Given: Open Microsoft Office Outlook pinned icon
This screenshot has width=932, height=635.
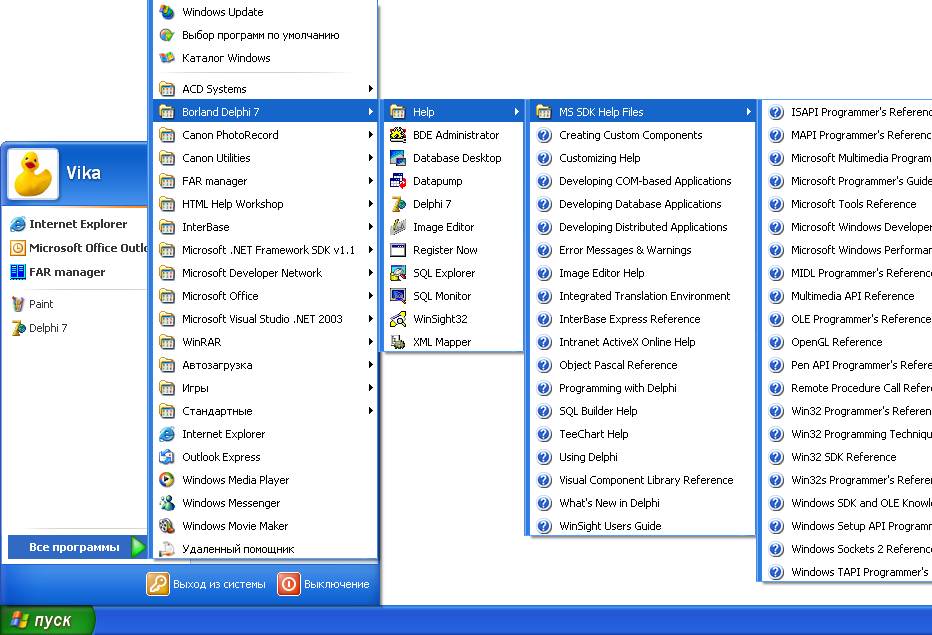Looking at the screenshot, I should pyautogui.click(x=18, y=248).
